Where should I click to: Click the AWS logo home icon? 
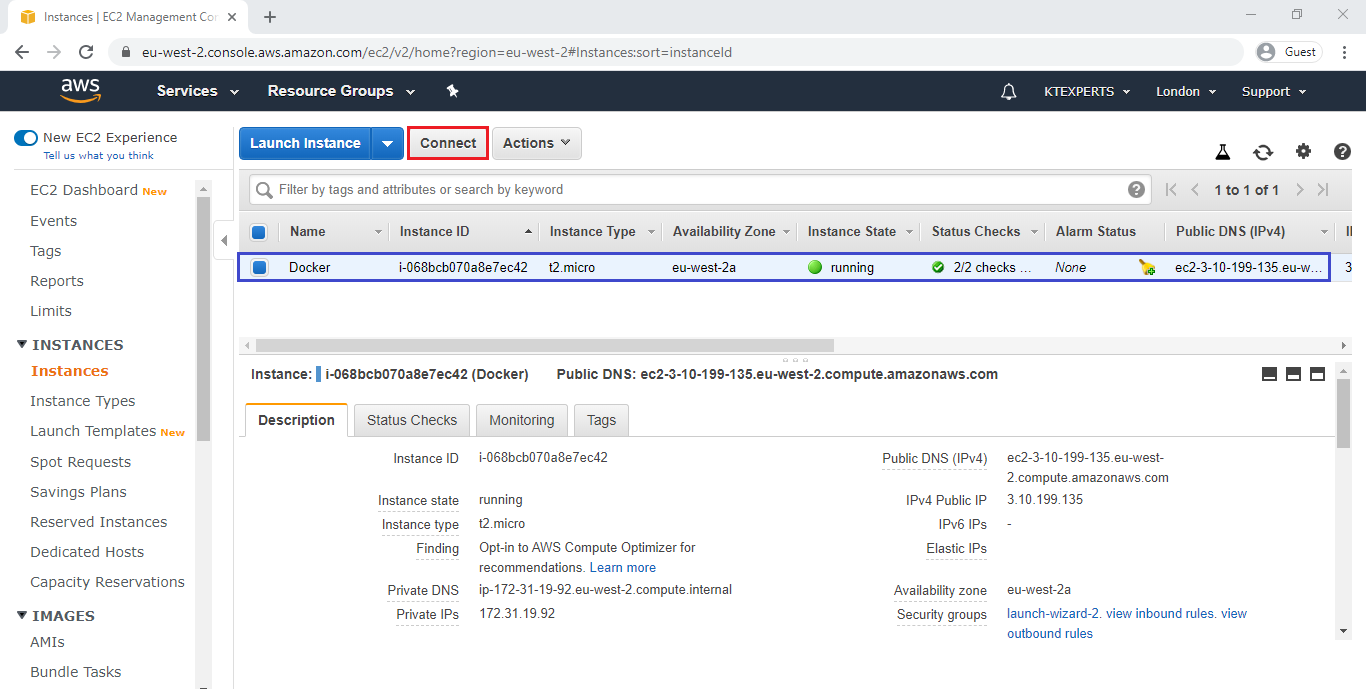81,91
